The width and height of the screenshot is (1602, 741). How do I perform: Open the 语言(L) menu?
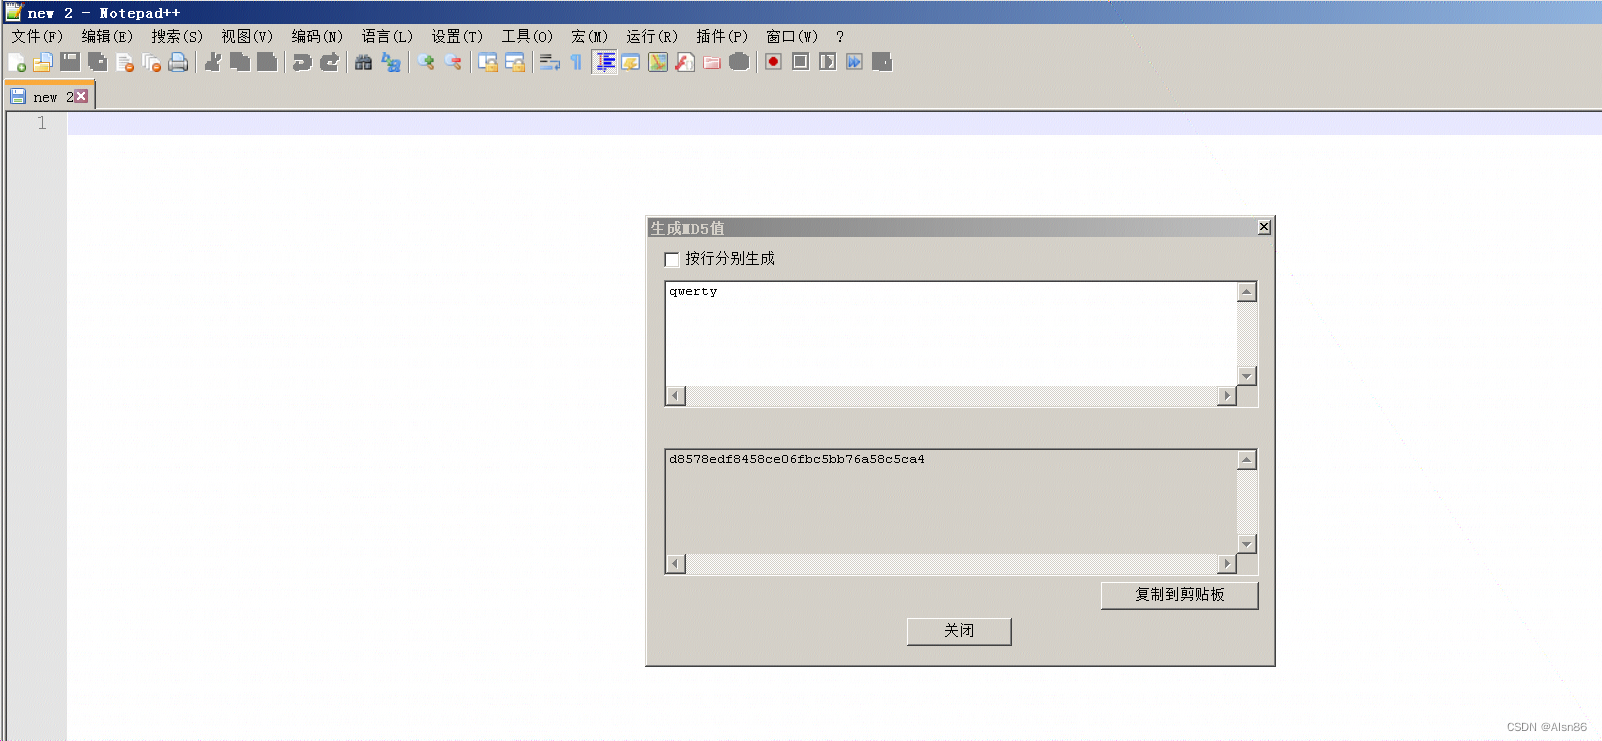point(387,36)
